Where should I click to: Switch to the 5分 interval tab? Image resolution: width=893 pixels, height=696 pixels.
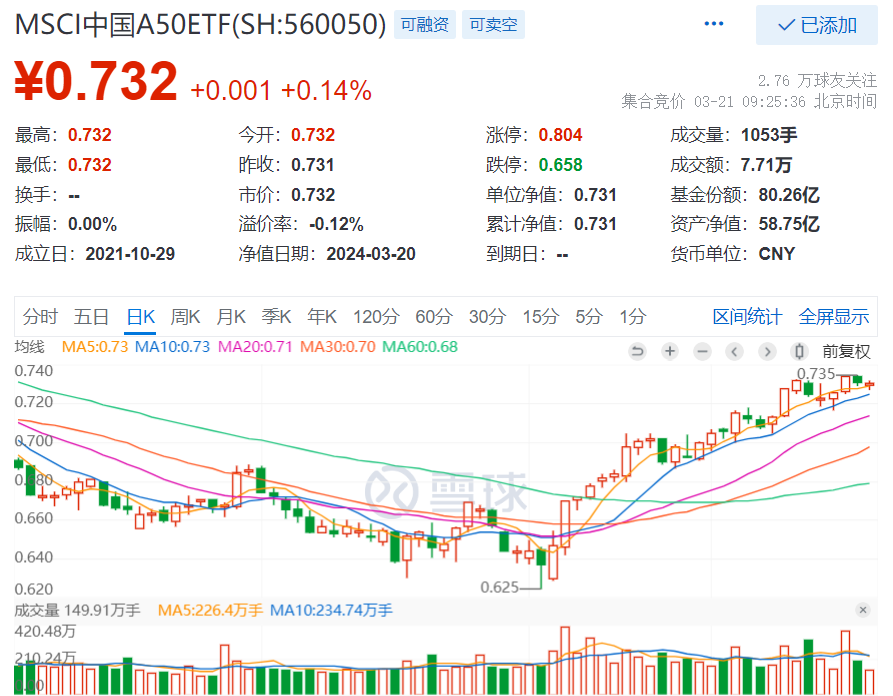(x=589, y=316)
